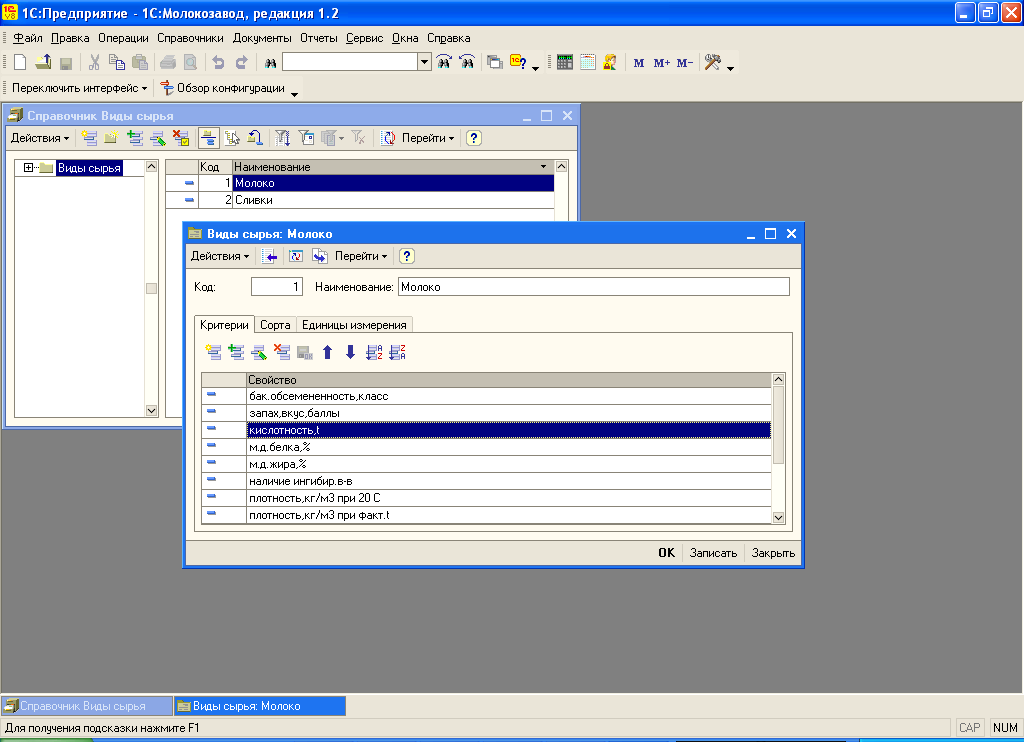
Task: Click the Copy icon in the main toolbar
Action: tap(117, 63)
